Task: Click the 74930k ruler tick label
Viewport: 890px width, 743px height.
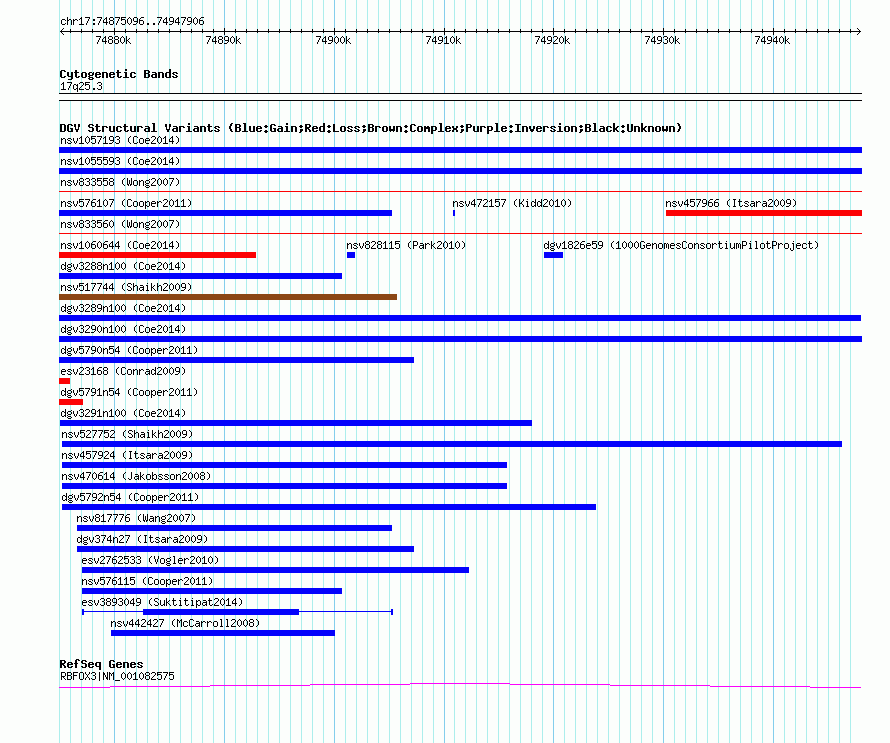Action: point(662,40)
